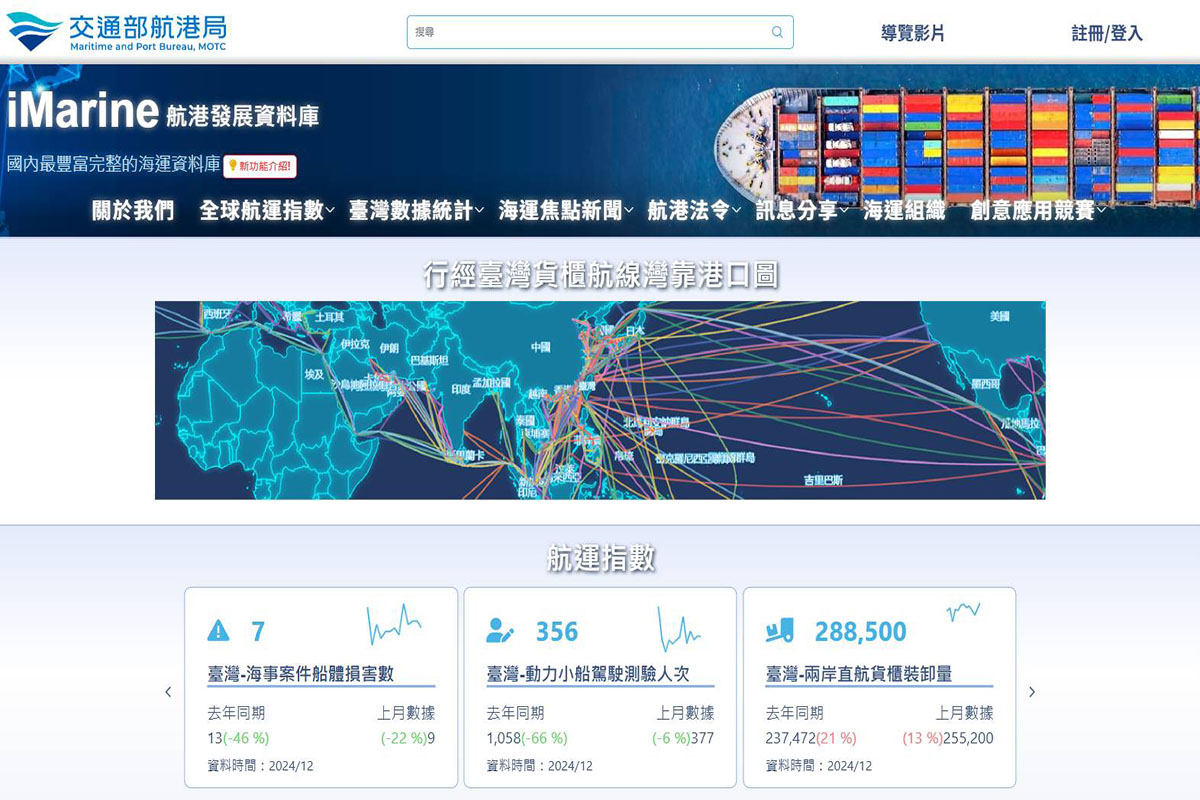Open the 臺灣-兩岸直航貨櫃裝卸量 title
The width and height of the screenshot is (1200, 800).
pos(859,674)
